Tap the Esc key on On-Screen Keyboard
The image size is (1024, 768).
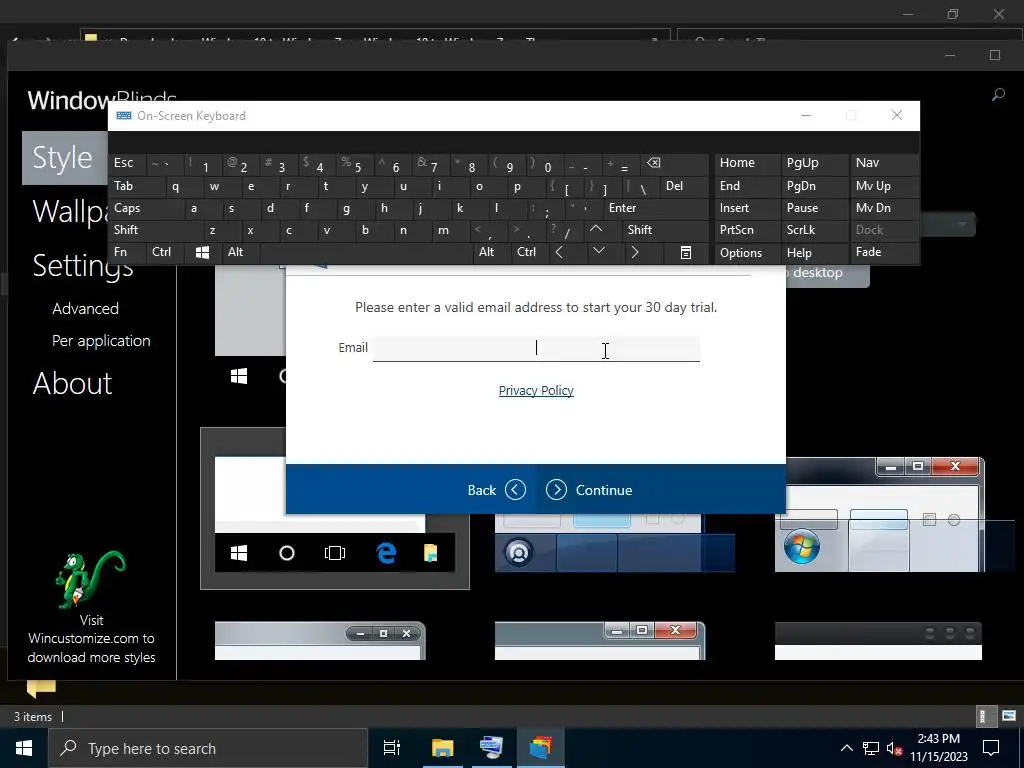[126, 163]
